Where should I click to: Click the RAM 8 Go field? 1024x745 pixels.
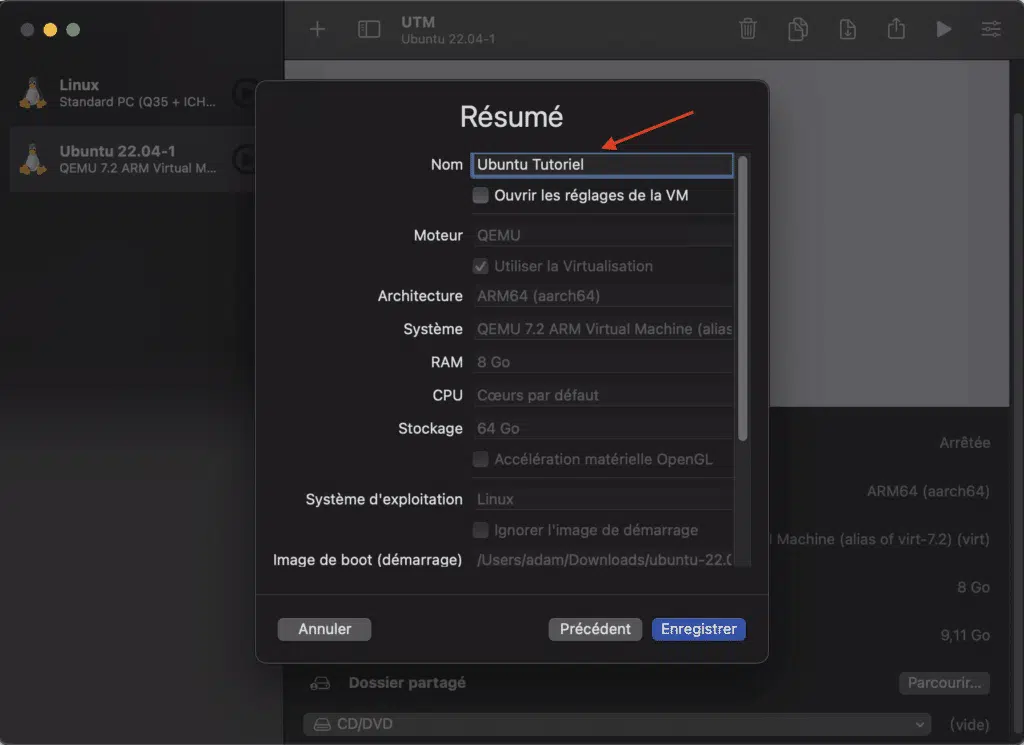(602, 362)
